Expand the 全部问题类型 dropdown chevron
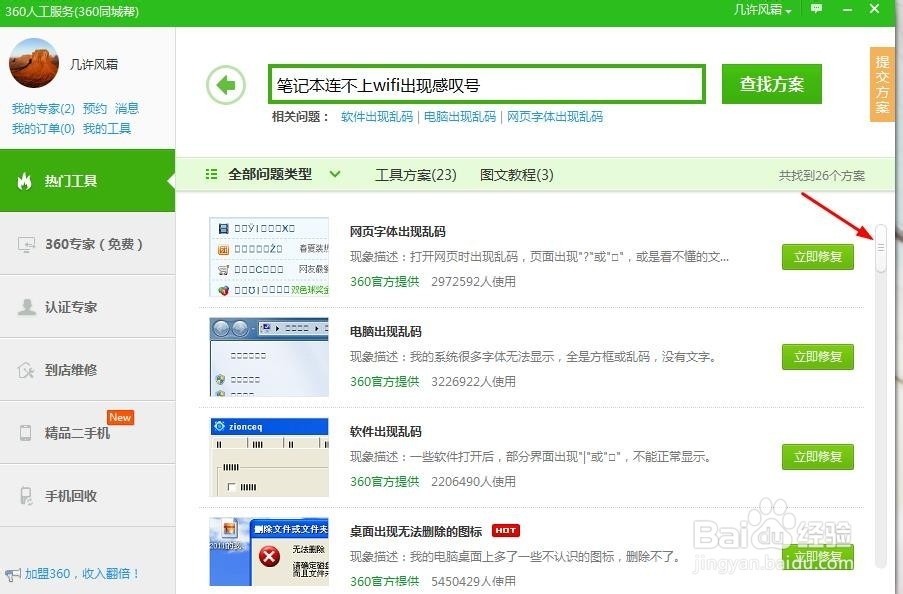 (335, 174)
